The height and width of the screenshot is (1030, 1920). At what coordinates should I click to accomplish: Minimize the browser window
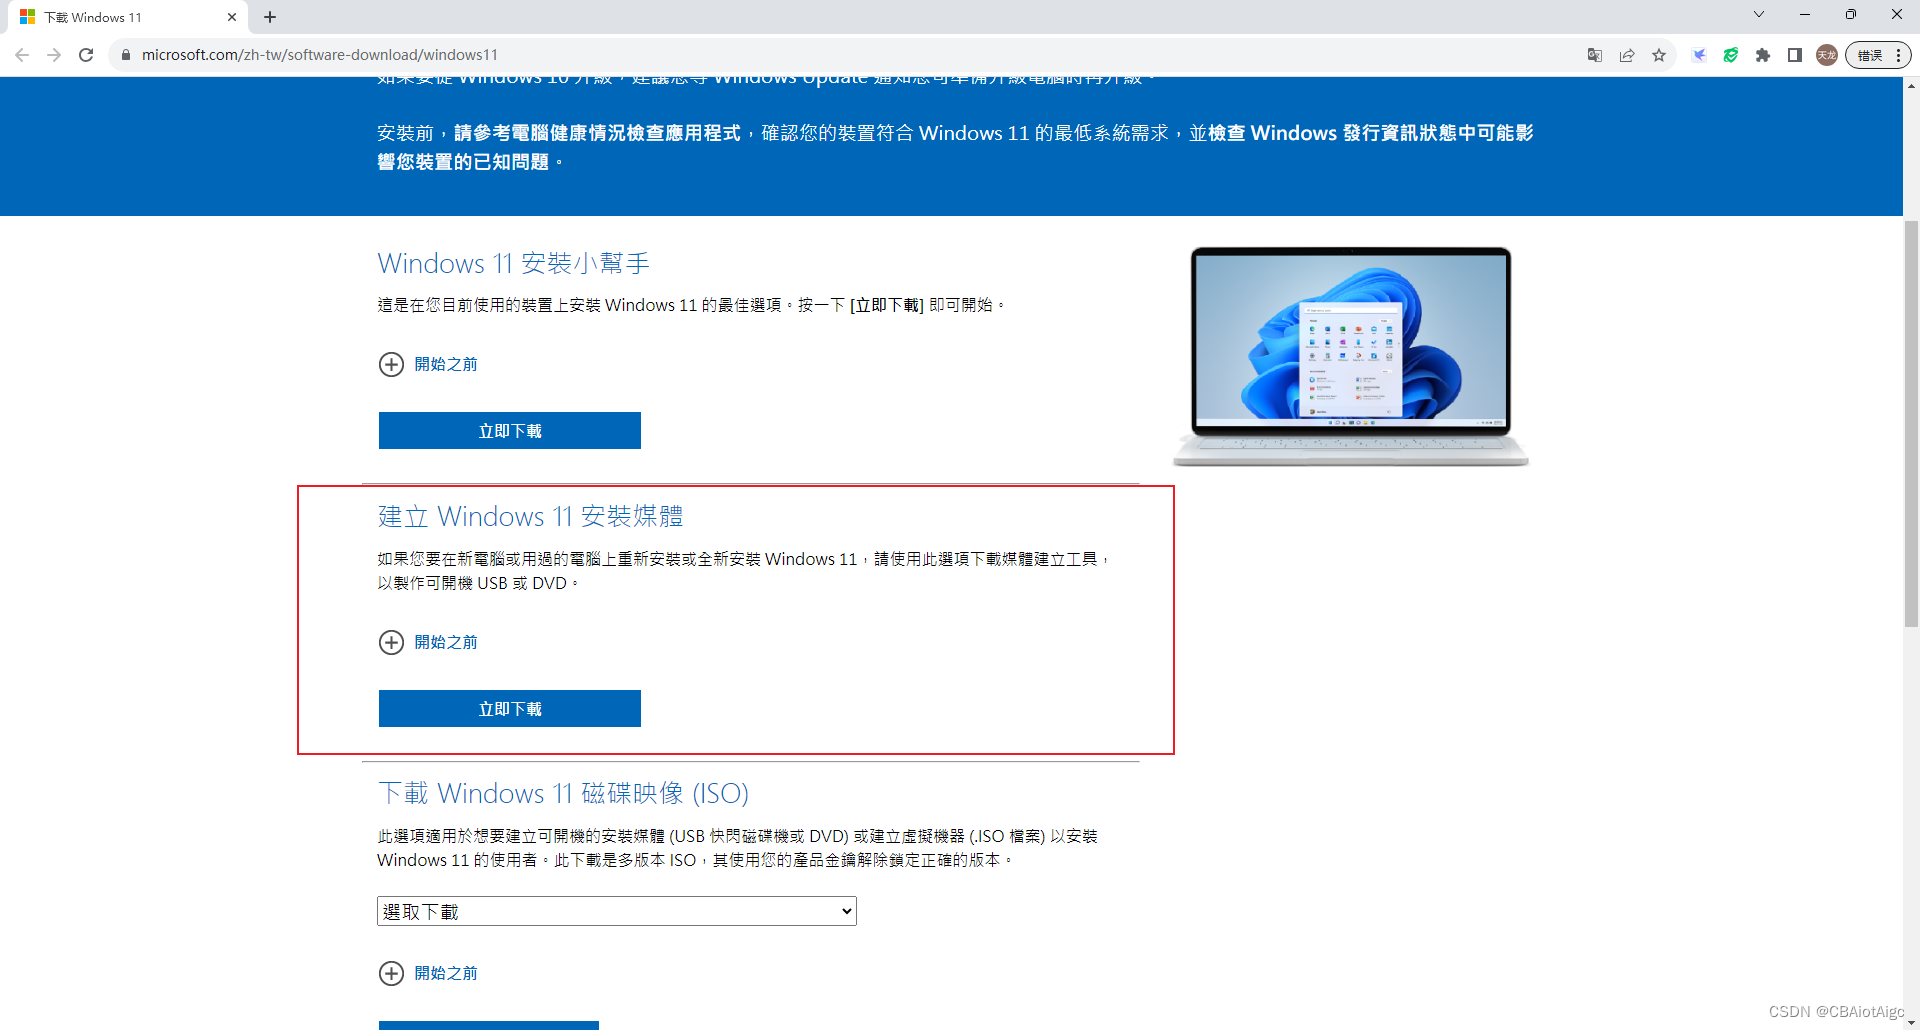pyautogui.click(x=1805, y=14)
